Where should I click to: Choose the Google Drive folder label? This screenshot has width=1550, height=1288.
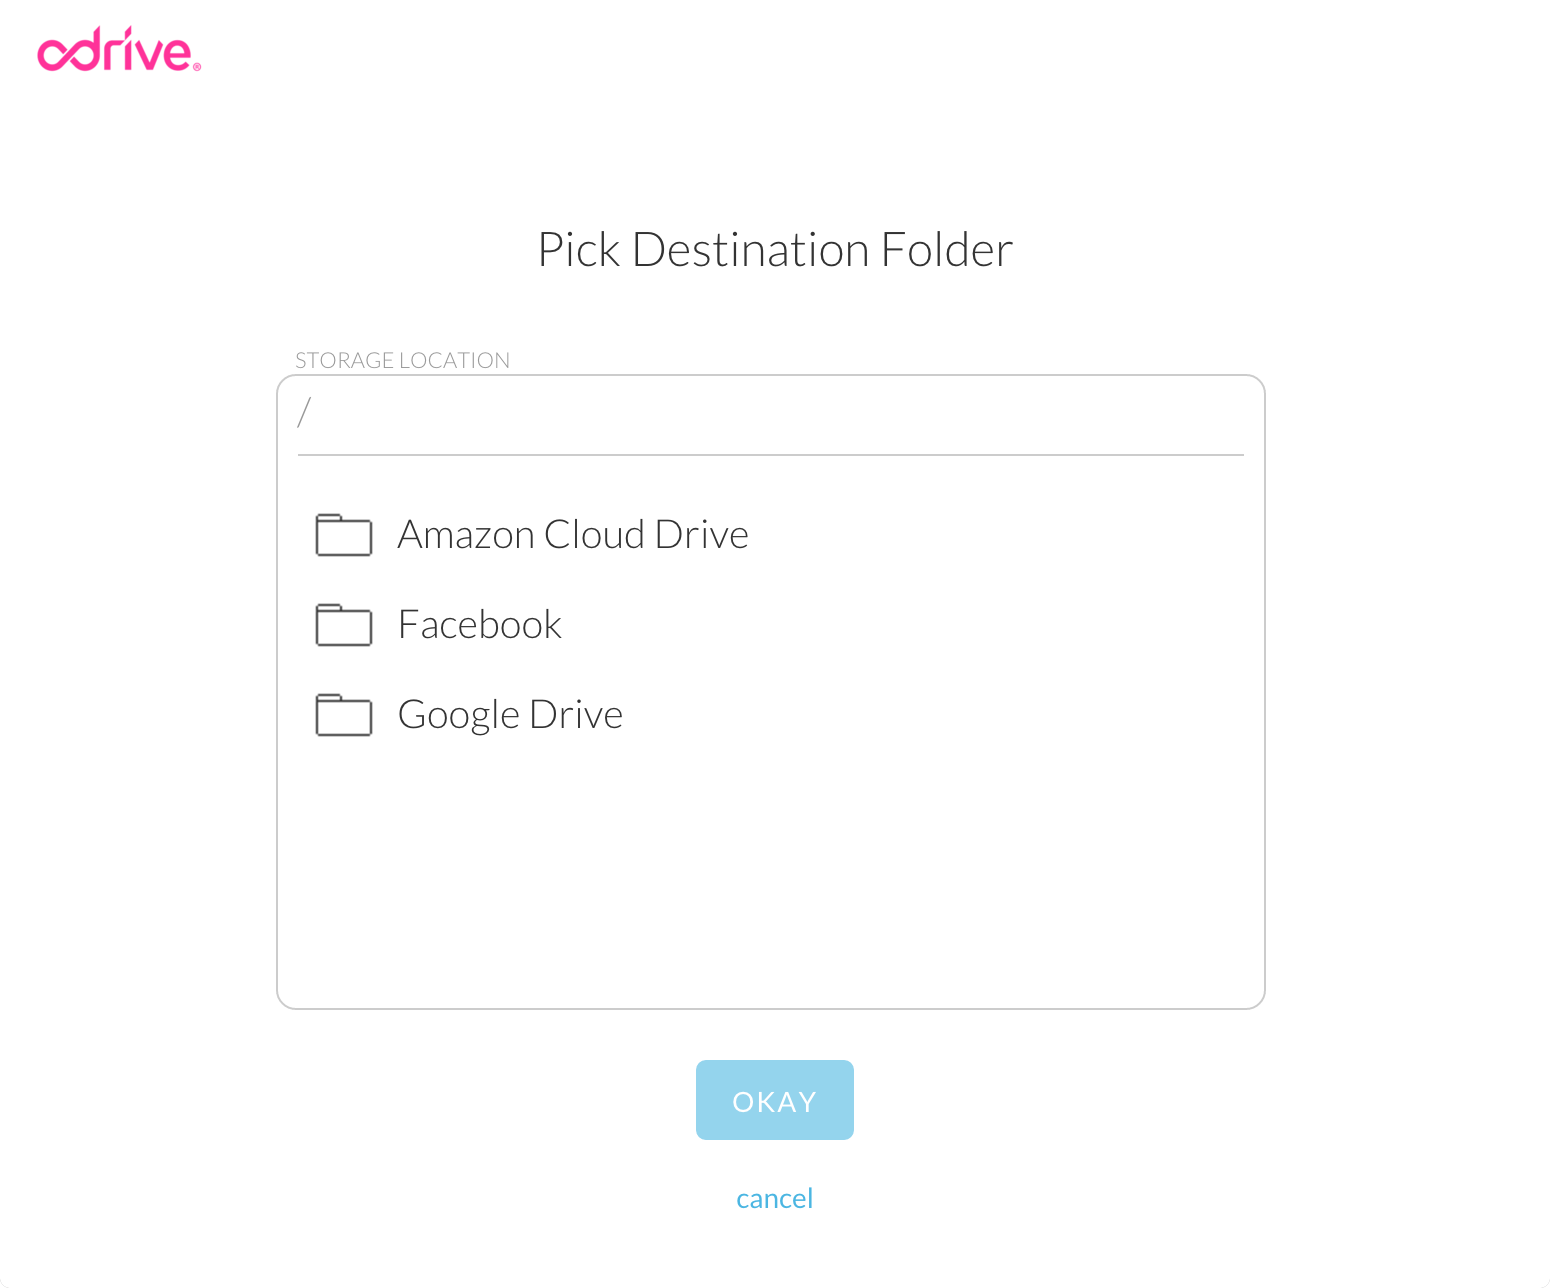[x=510, y=715]
